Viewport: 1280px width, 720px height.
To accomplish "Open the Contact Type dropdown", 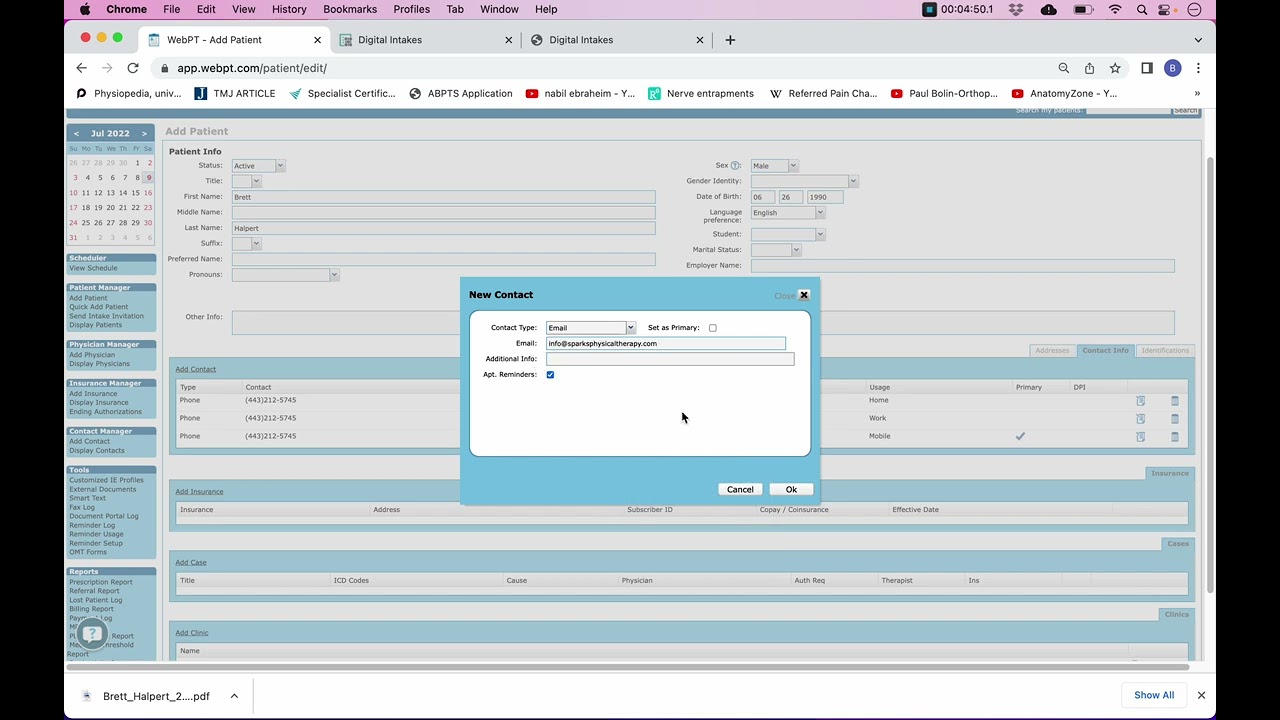I will coord(591,328).
